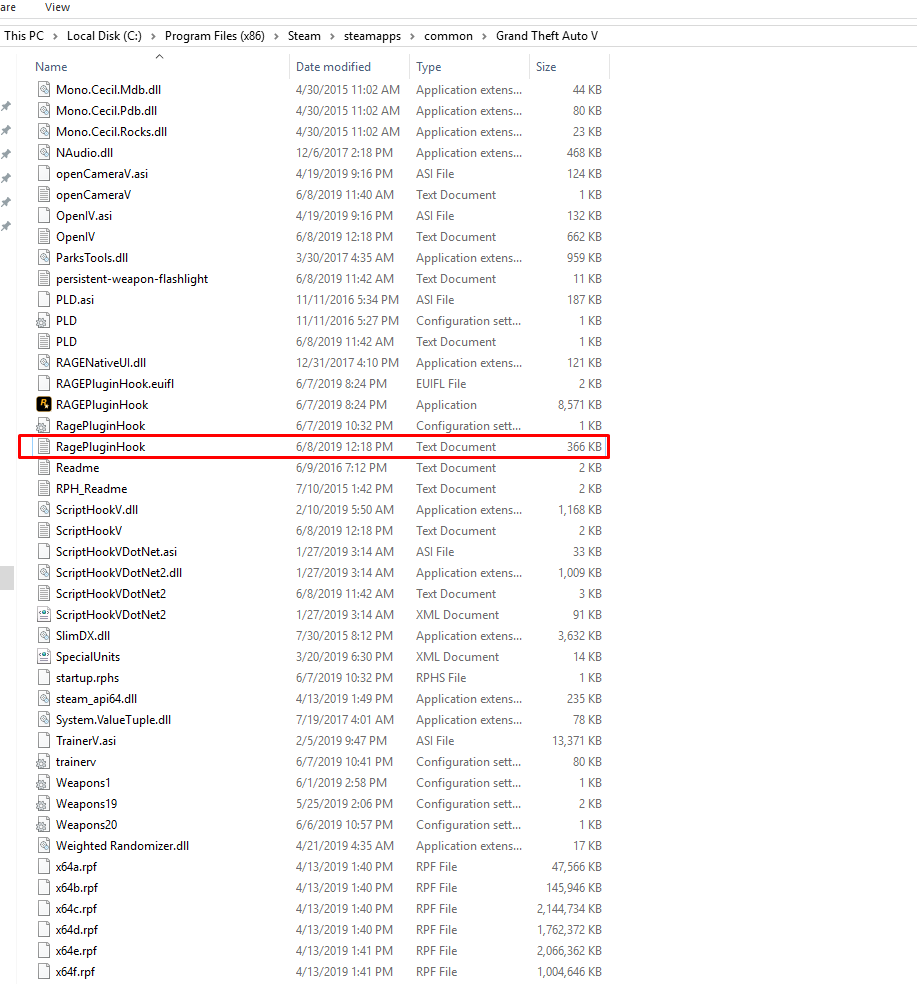Click the SlimDX.dll file icon
Screen dimensions: 917x984
point(43,635)
